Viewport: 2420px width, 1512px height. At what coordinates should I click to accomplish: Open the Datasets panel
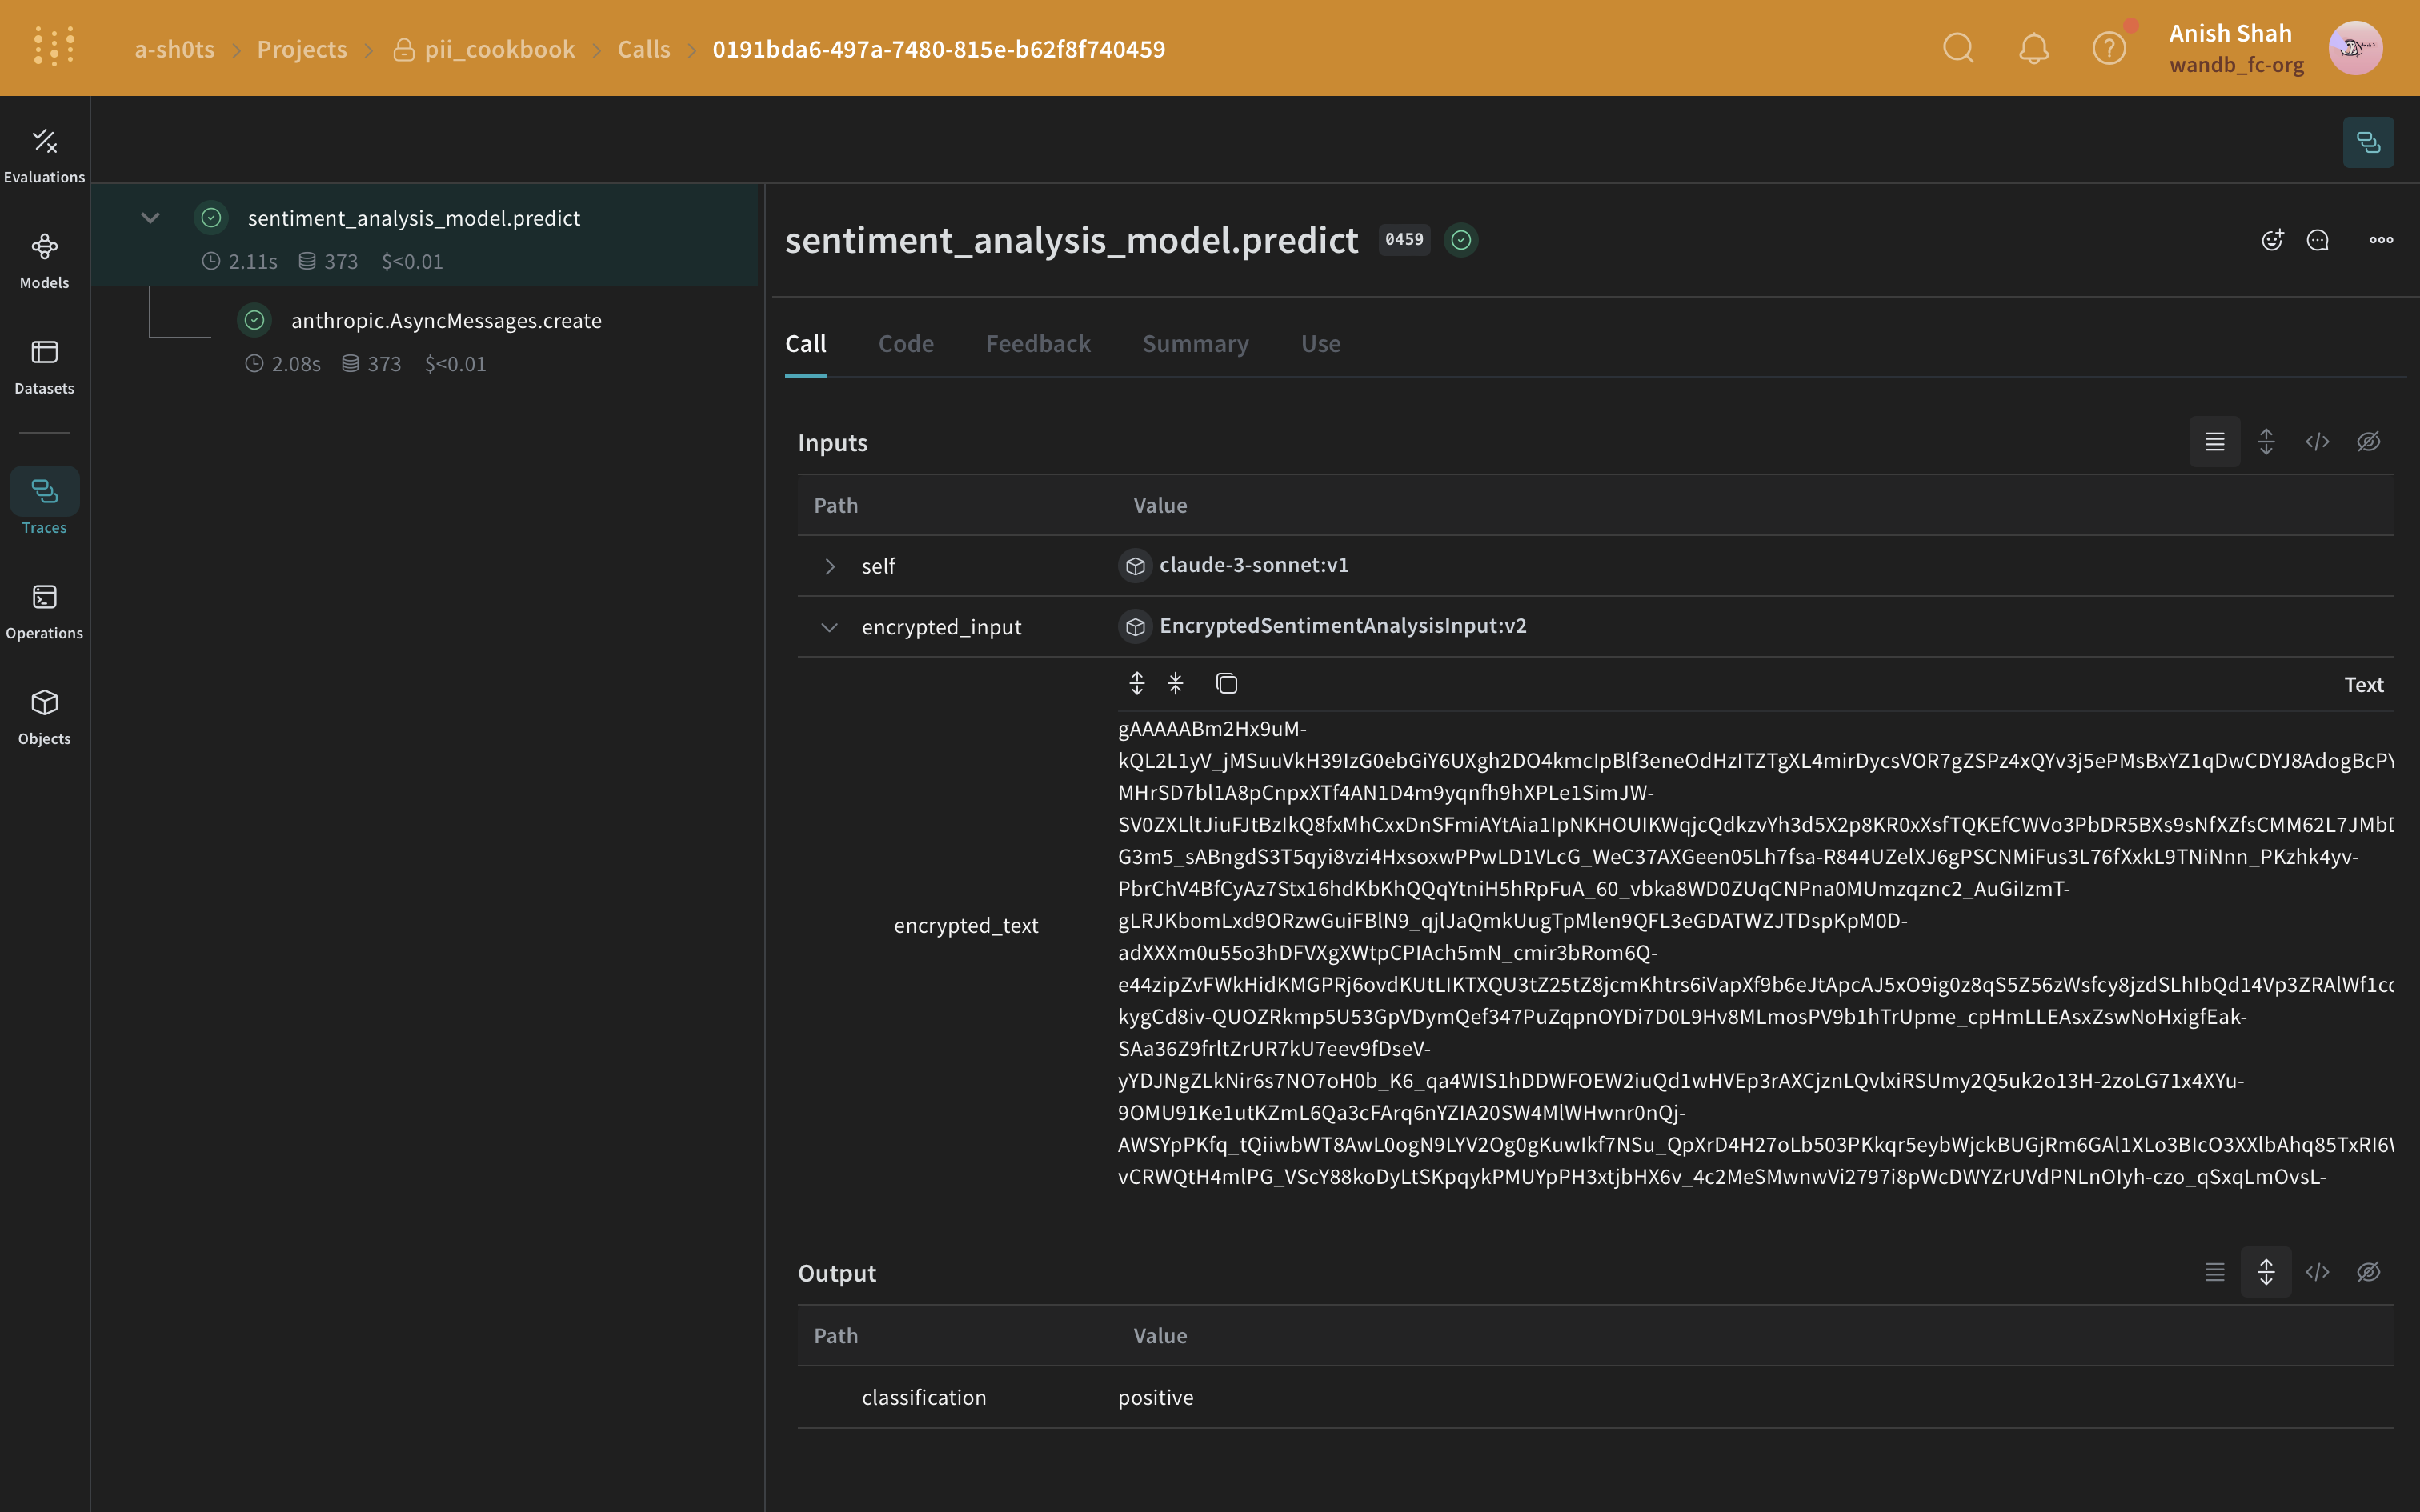[44, 365]
